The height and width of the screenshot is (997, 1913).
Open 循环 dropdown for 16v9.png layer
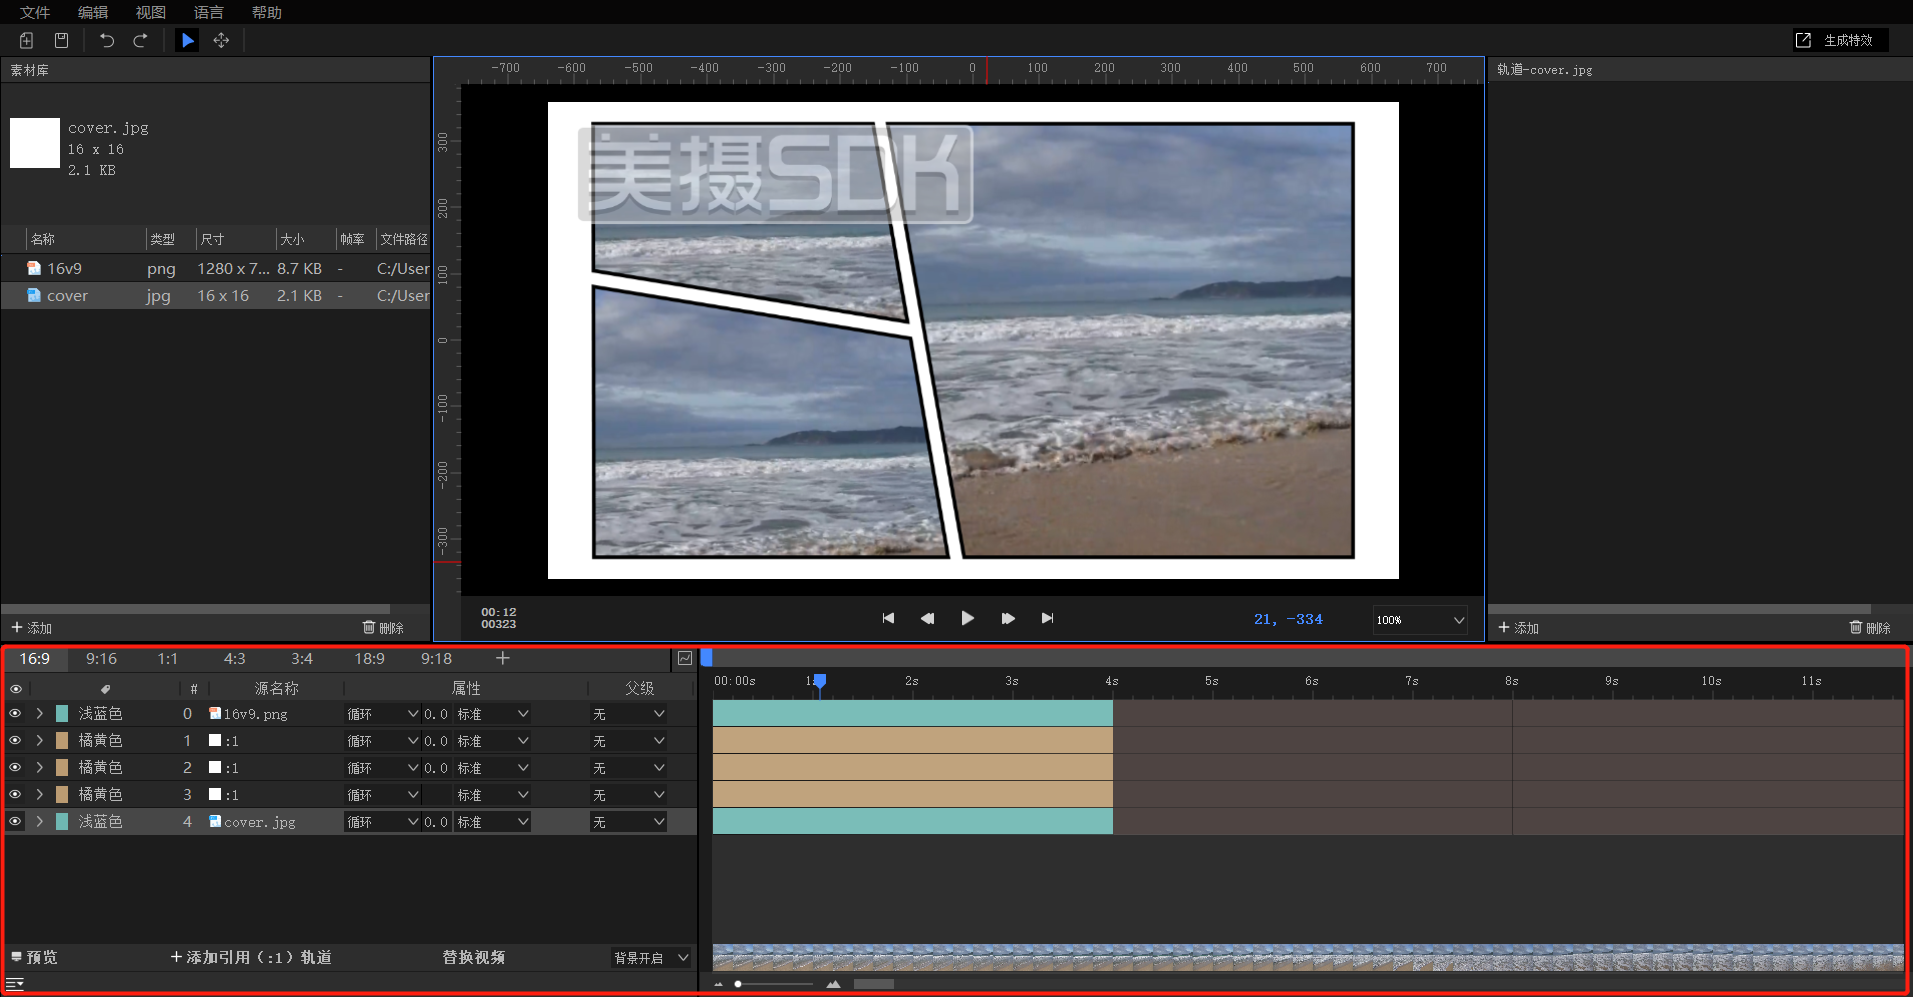pyautogui.click(x=383, y=714)
